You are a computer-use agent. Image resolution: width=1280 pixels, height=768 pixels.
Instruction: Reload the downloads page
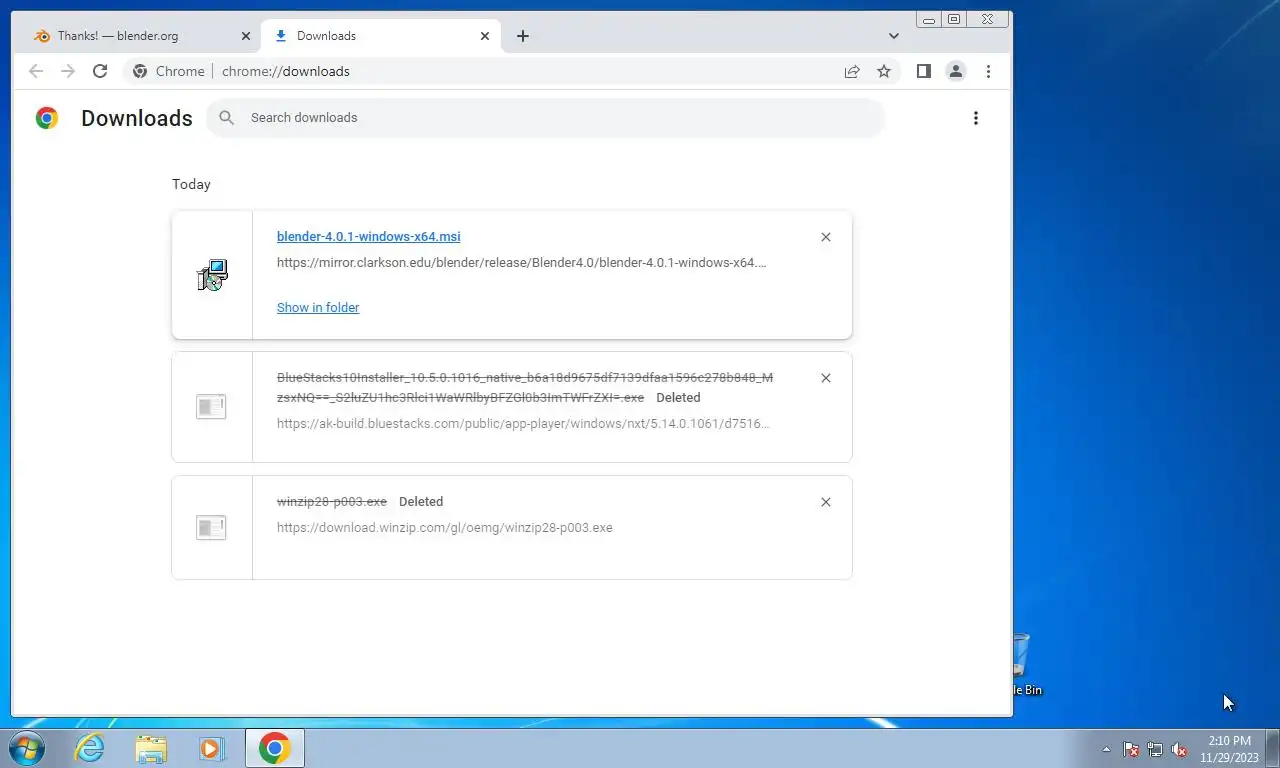pos(100,71)
